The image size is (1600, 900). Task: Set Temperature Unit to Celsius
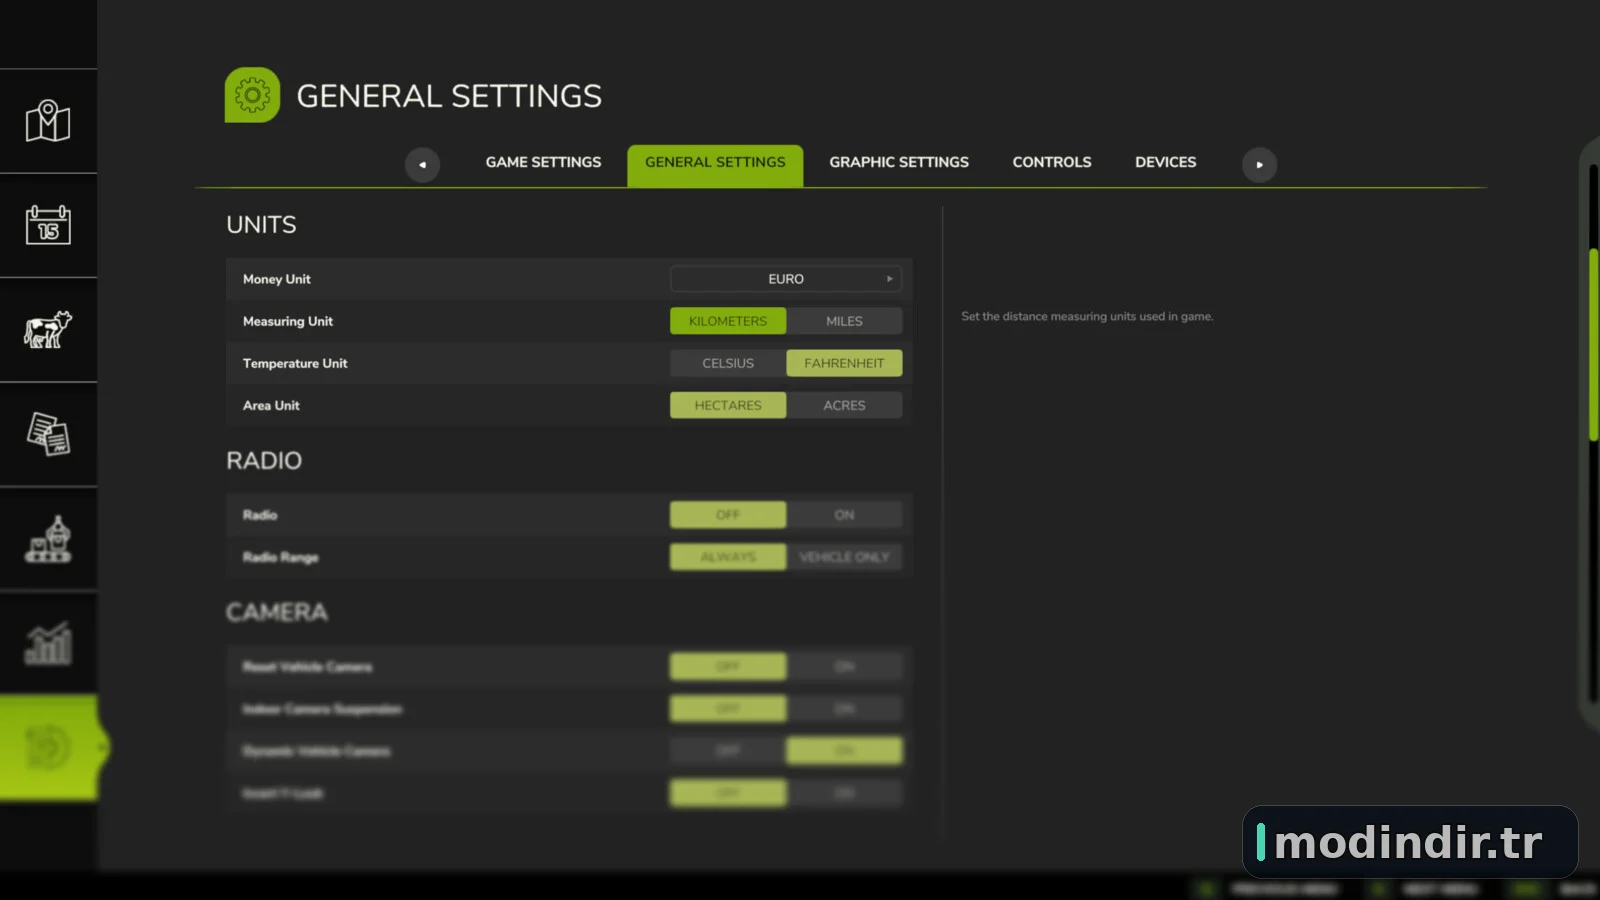(x=728, y=363)
